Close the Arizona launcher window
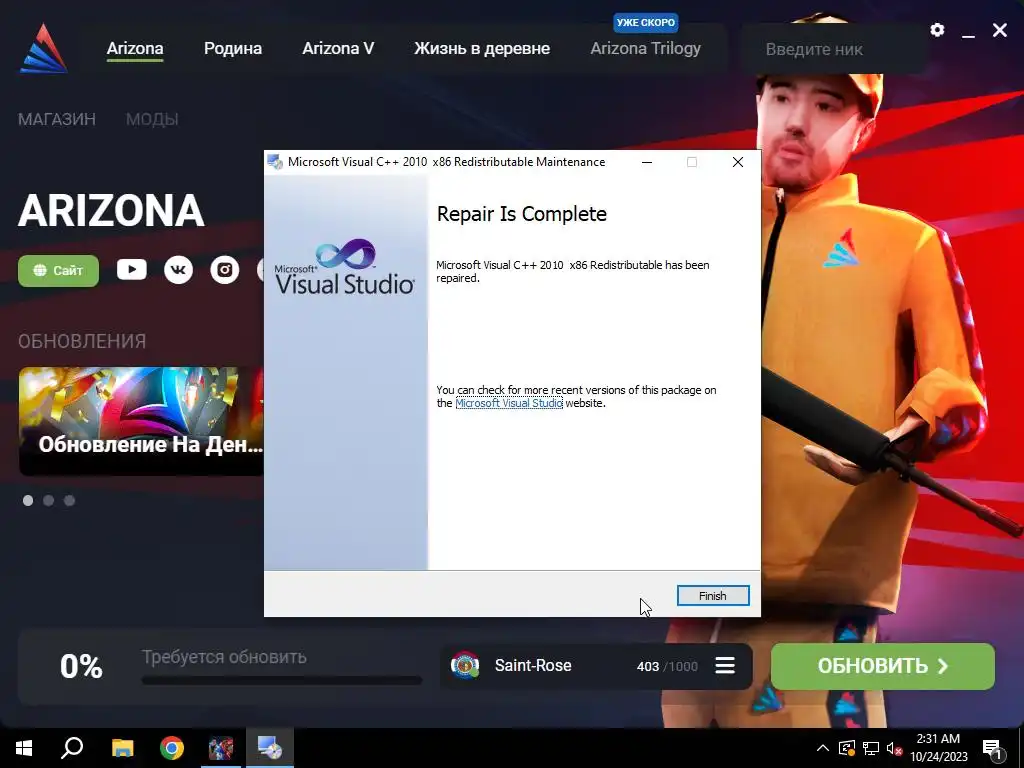Image resolution: width=1024 pixels, height=768 pixels. (x=1000, y=30)
